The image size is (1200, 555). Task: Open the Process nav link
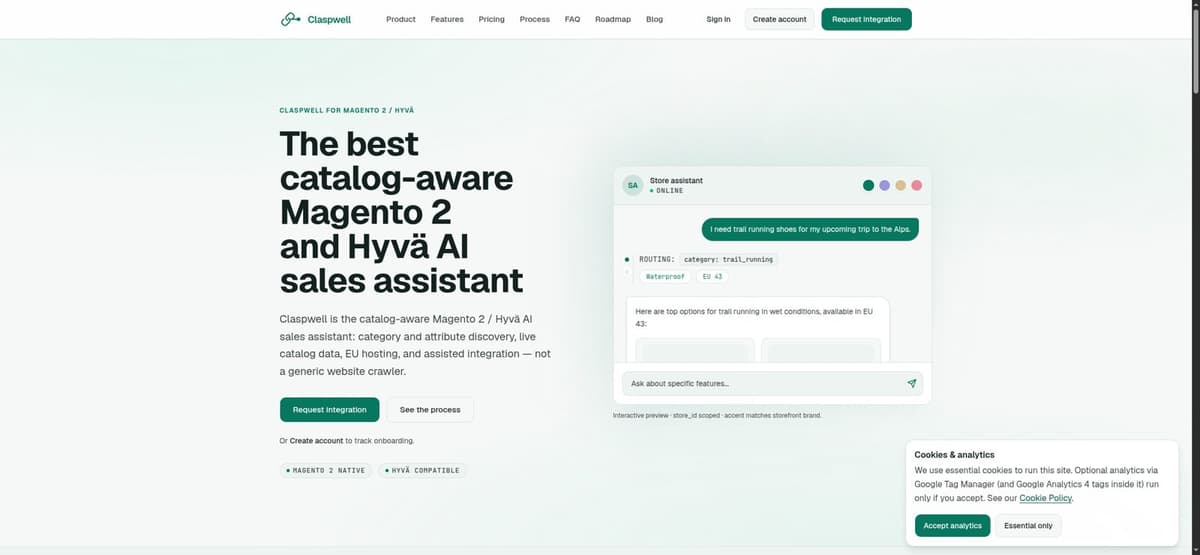535,19
